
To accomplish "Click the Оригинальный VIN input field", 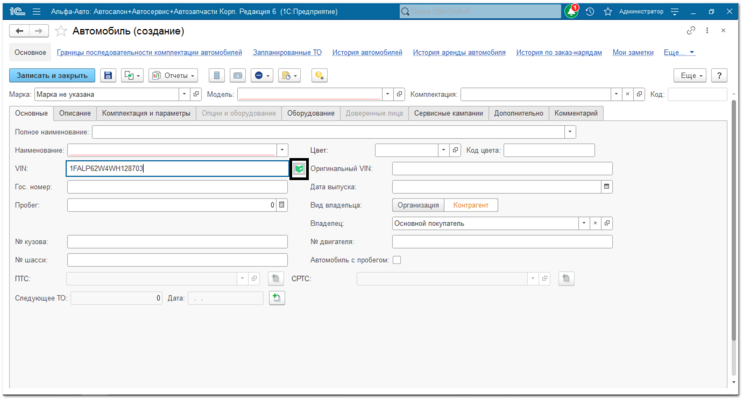I will 502,169.
